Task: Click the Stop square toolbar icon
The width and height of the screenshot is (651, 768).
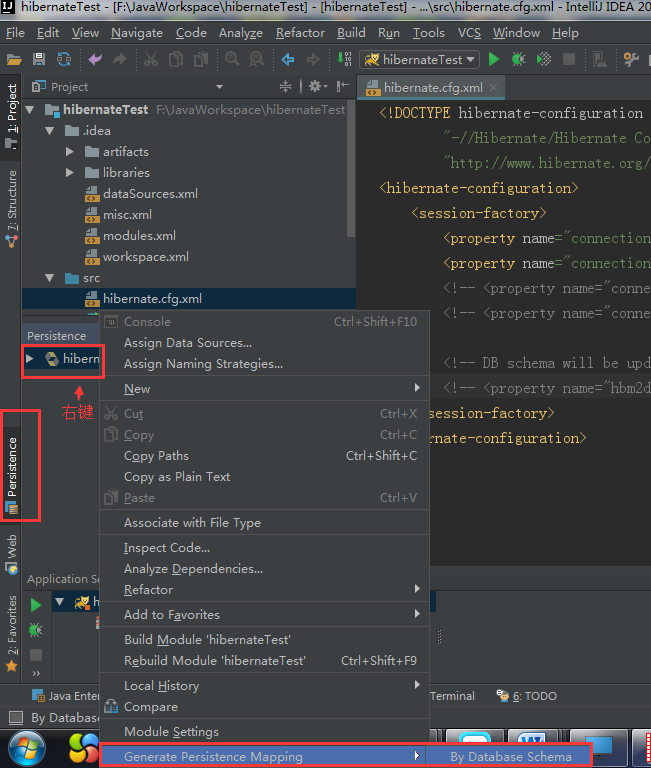Action: click(569, 59)
